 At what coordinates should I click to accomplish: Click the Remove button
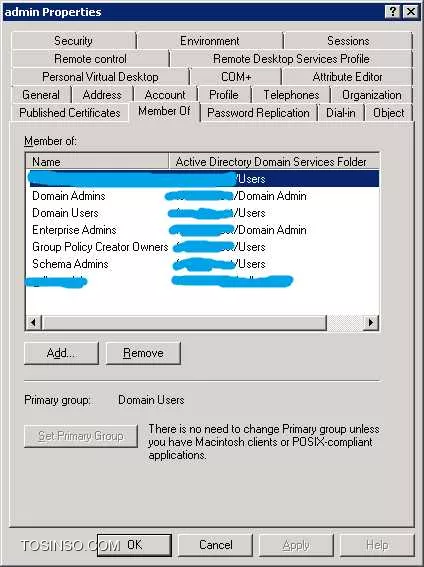143,353
